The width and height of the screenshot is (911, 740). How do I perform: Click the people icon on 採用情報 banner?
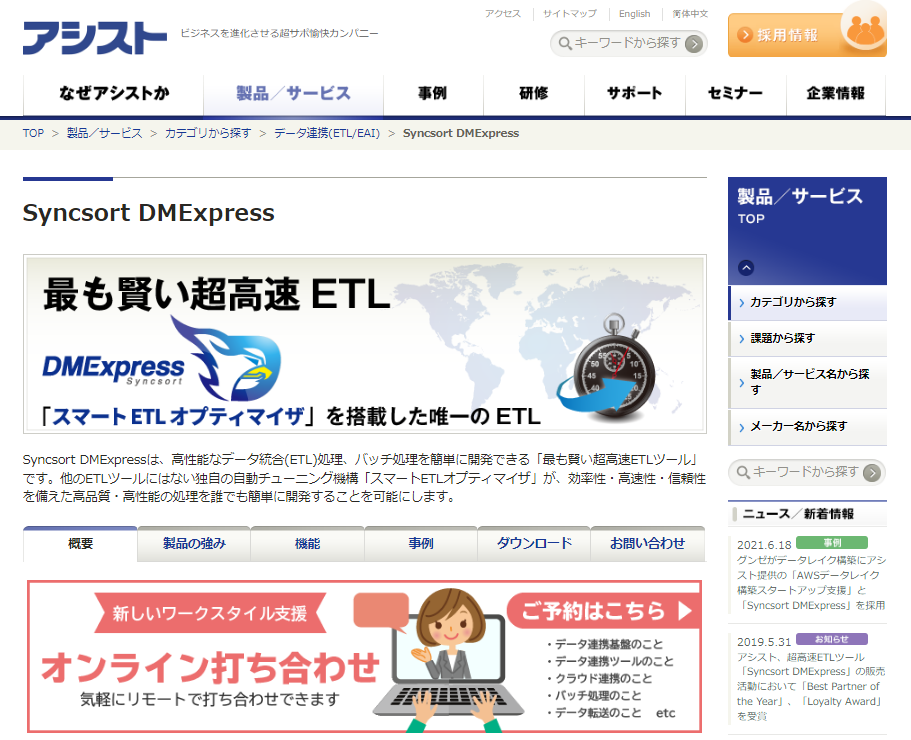(865, 29)
